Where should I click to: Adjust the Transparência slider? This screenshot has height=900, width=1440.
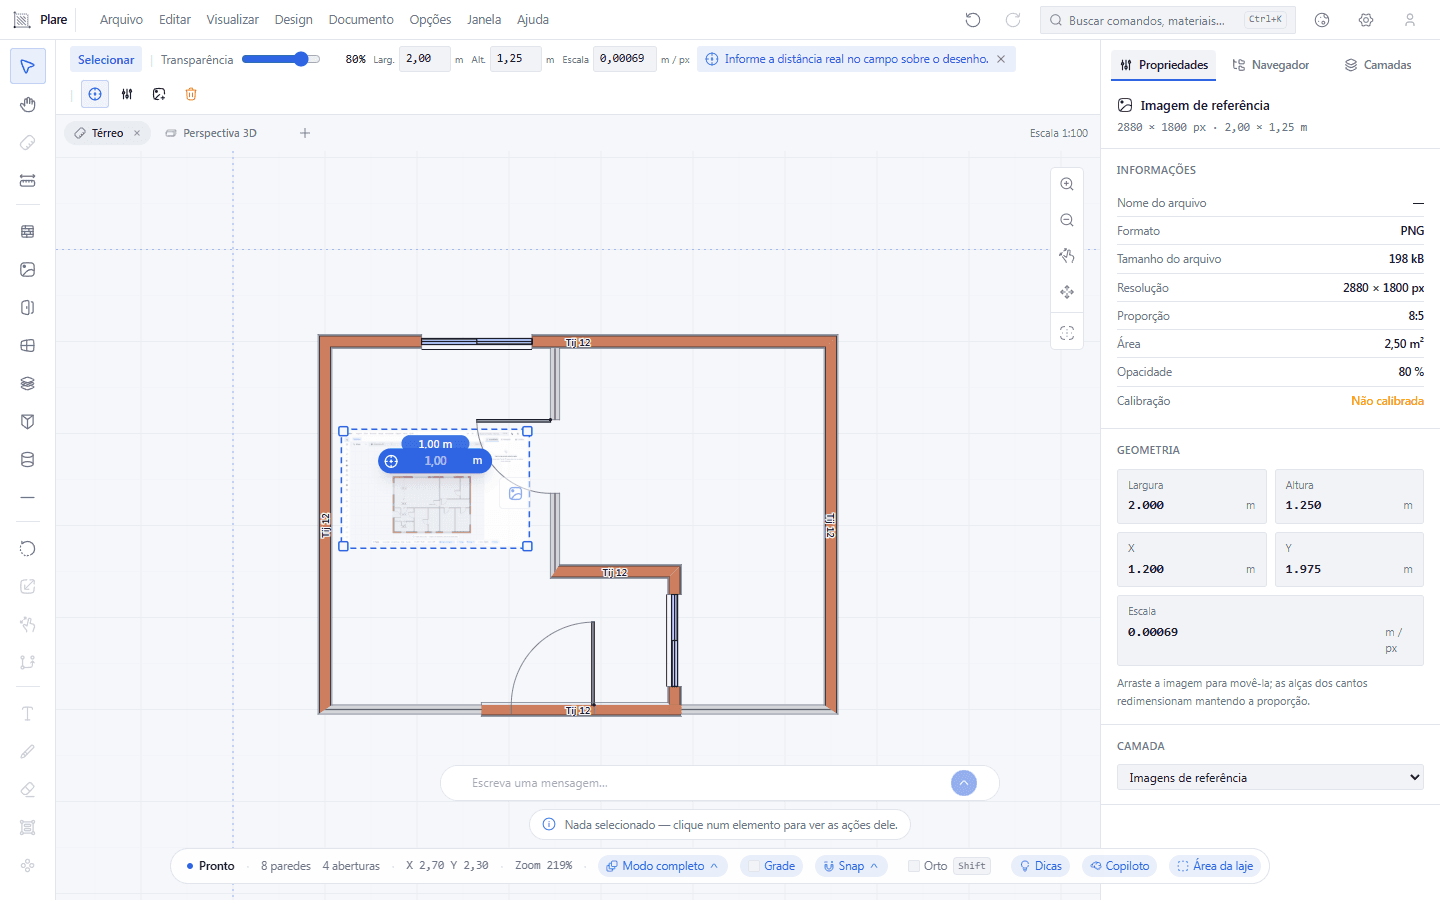coord(281,59)
